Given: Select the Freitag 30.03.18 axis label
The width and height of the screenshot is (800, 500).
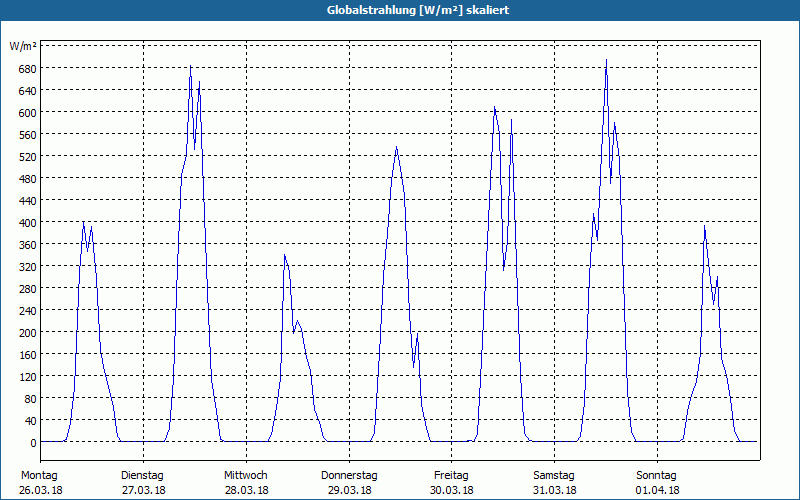Looking at the screenshot, I should point(452,483).
